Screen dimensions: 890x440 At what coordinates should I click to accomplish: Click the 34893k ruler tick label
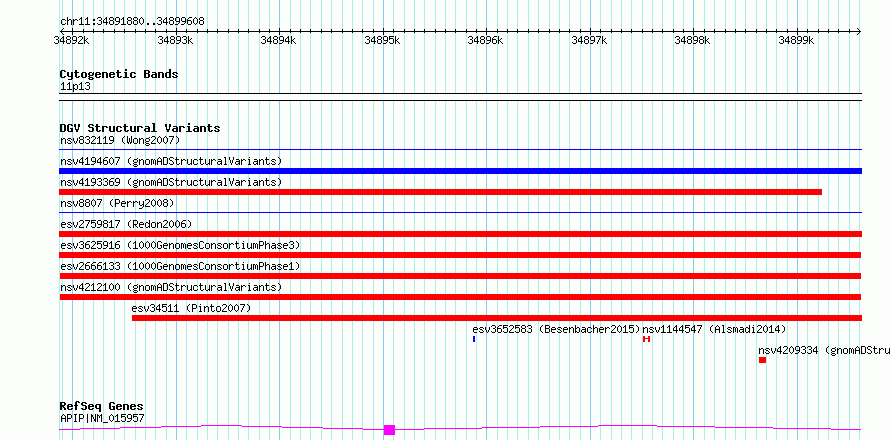click(175, 40)
